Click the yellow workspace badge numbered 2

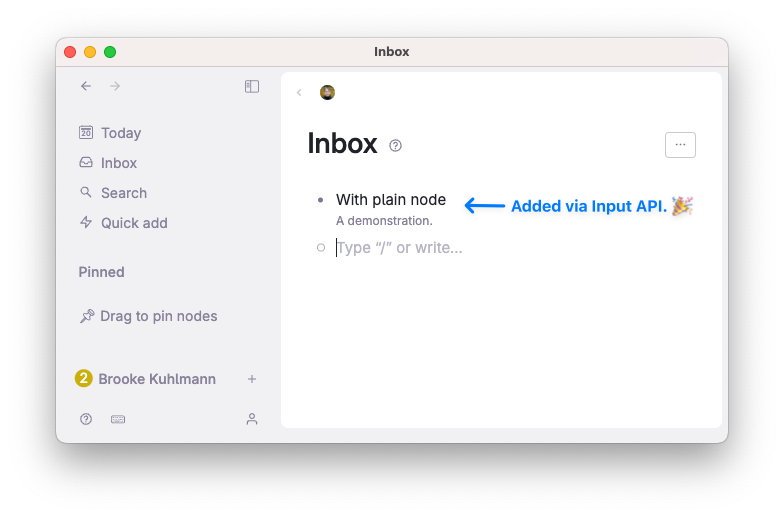84,378
